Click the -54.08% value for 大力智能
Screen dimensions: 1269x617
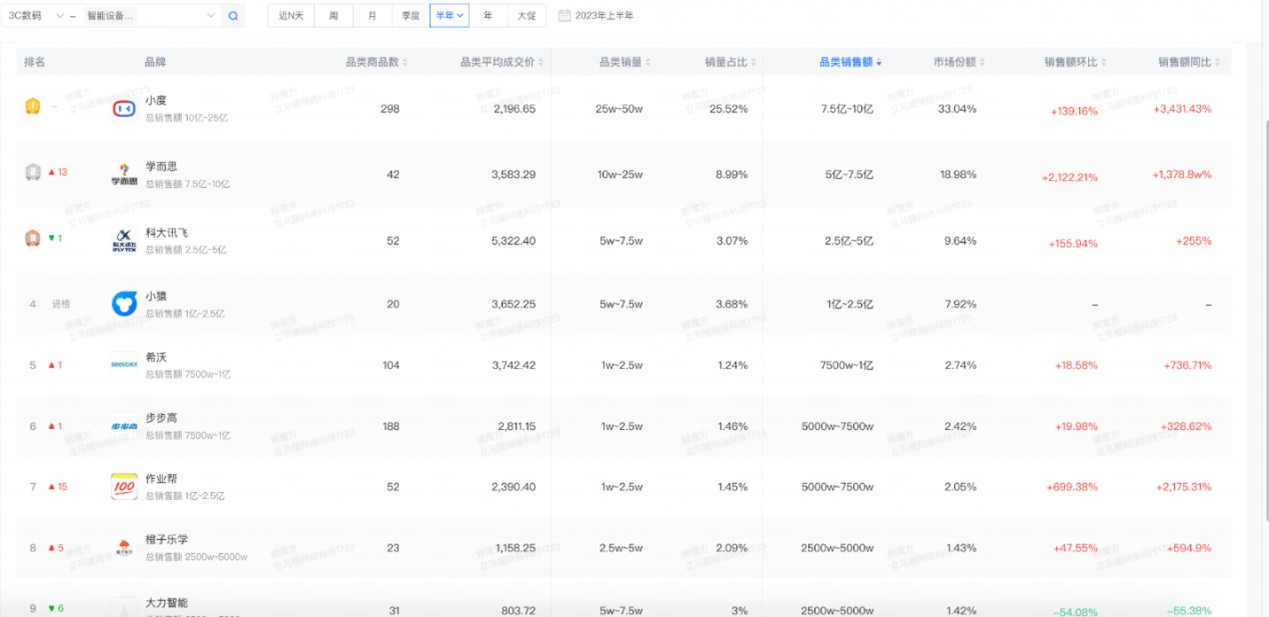(x=1075, y=612)
